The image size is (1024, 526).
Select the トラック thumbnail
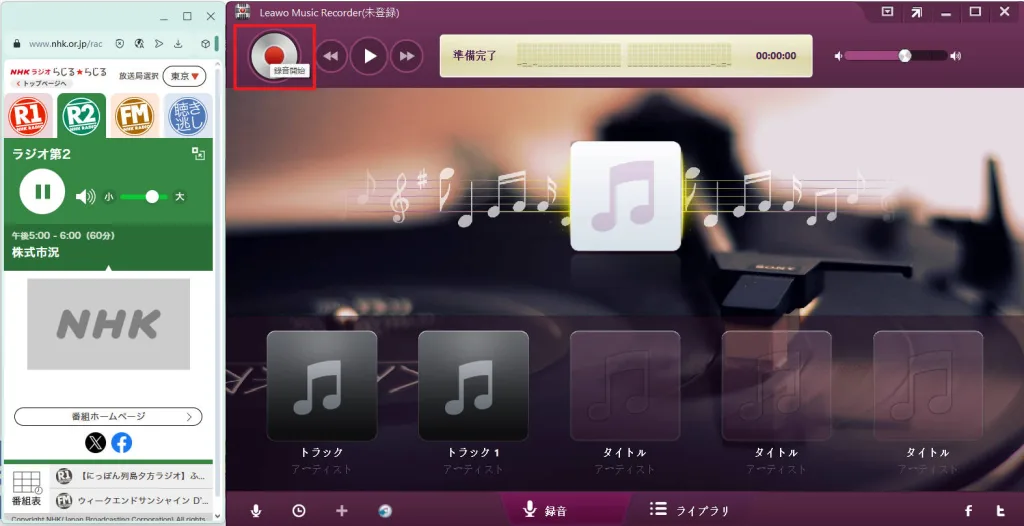point(322,386)
